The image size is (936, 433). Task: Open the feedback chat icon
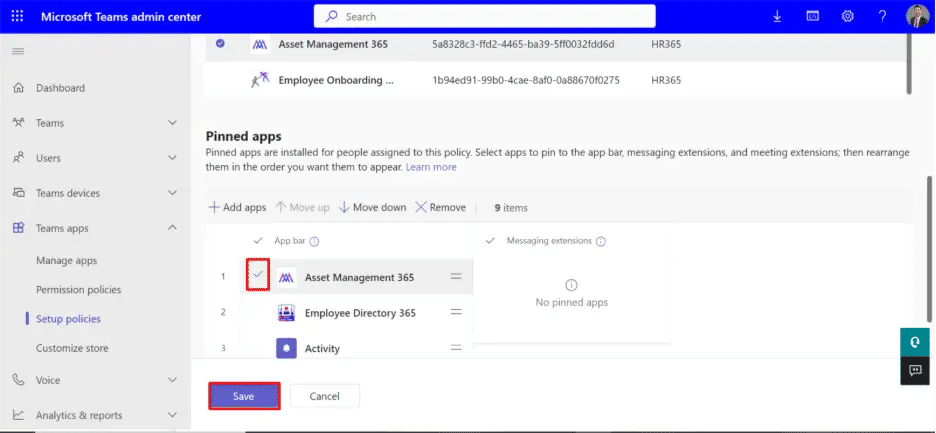tap(914, 370)
